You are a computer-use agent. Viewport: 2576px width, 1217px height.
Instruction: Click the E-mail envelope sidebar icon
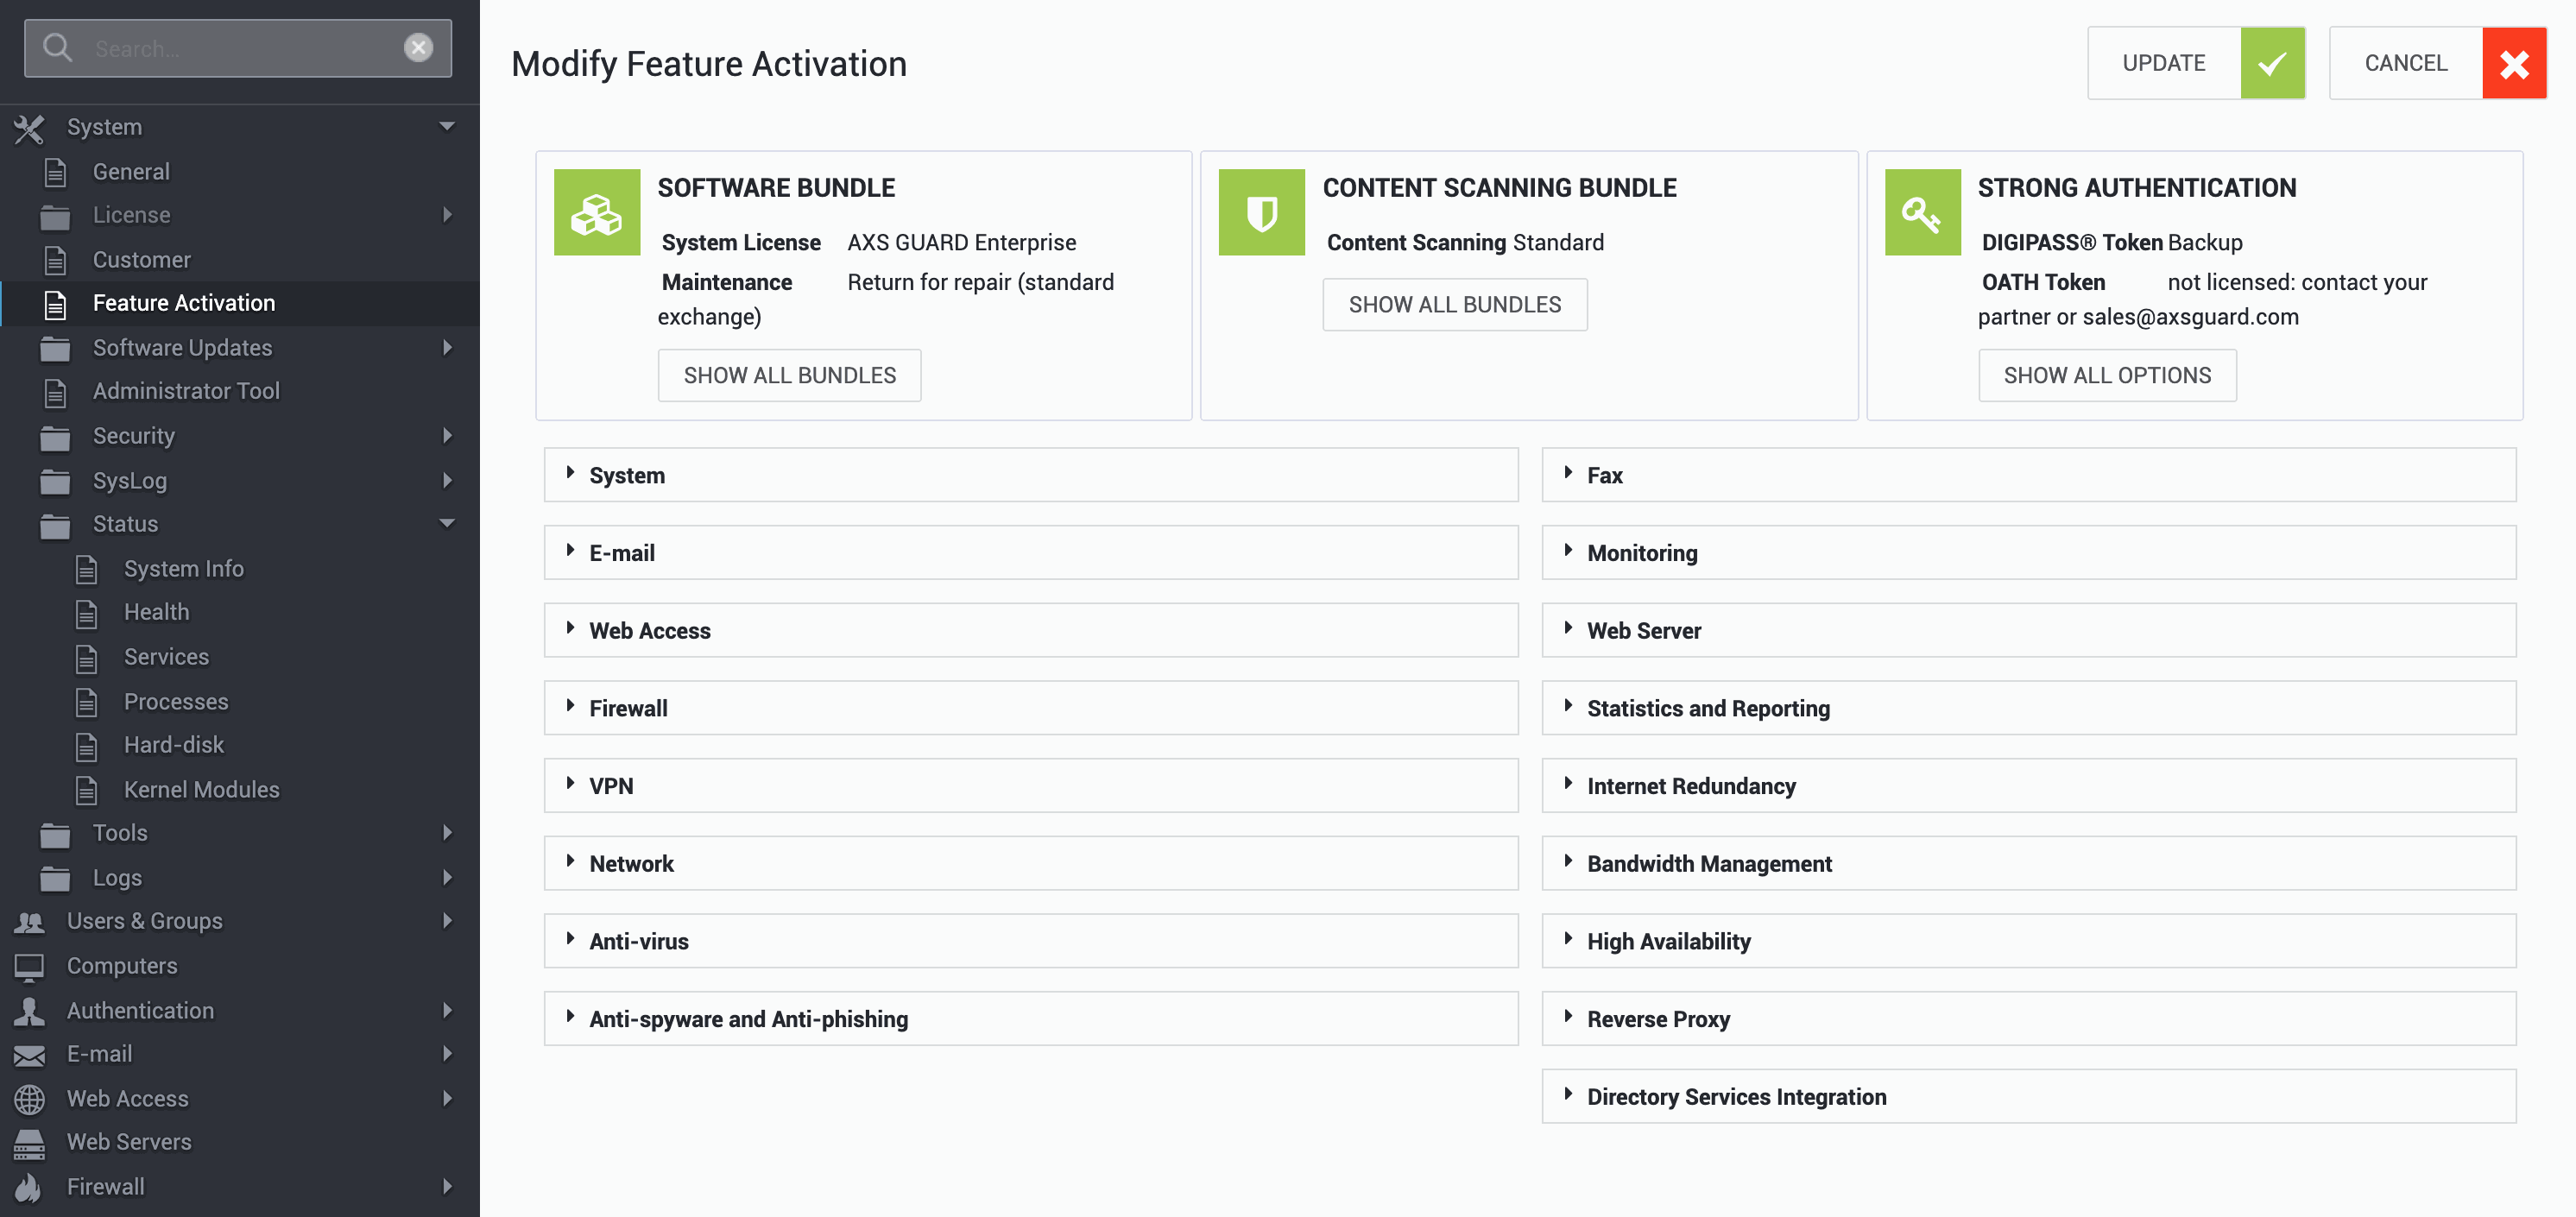[x=29, y=1054]
